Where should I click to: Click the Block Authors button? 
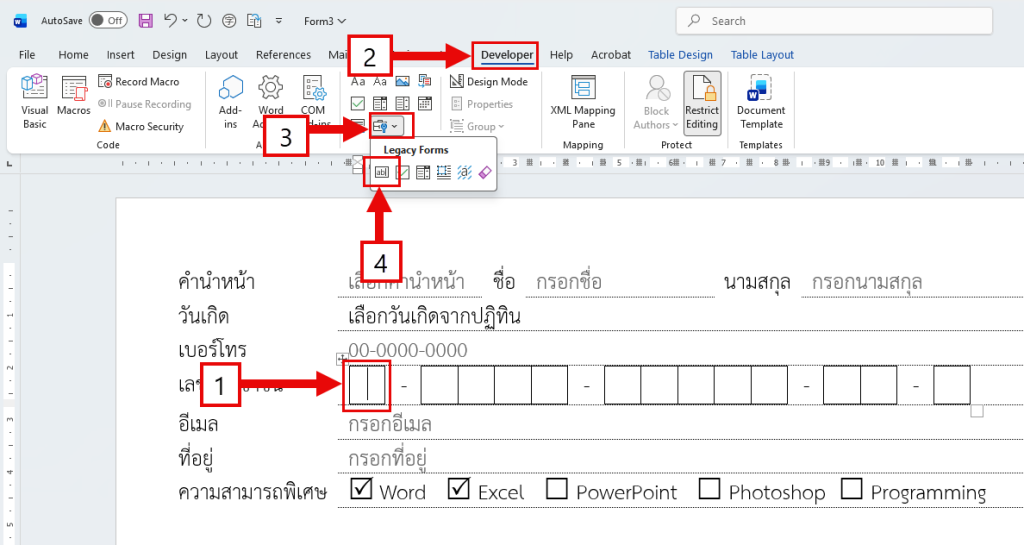656,101
